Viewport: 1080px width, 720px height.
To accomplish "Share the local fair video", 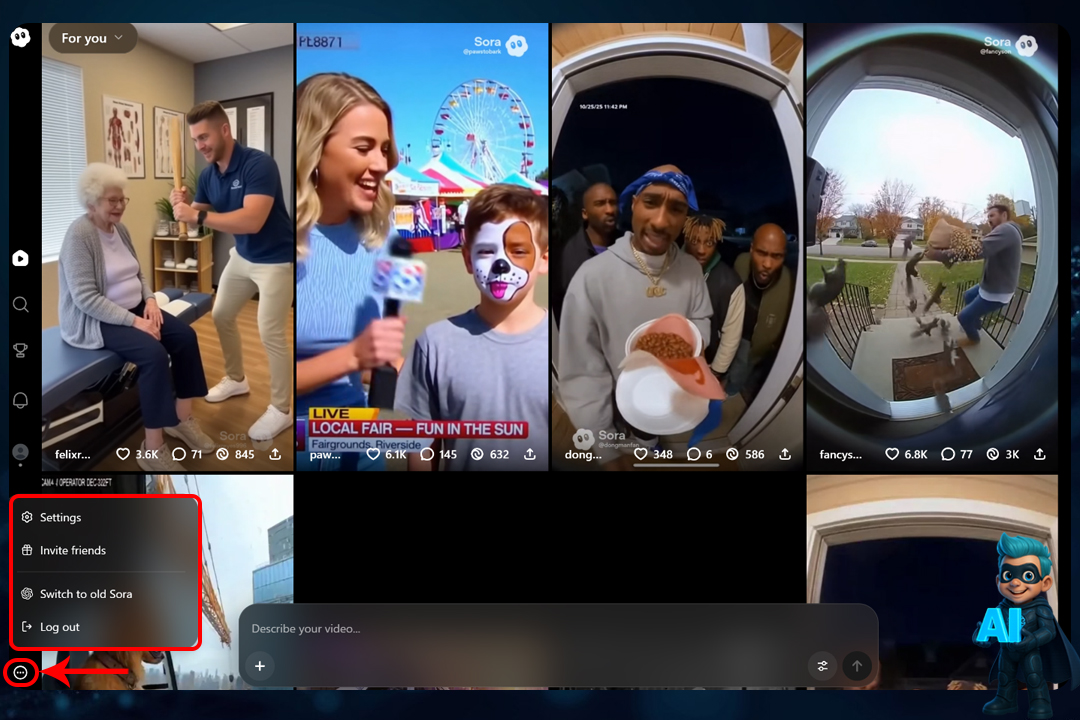I will tap(530, 454).
